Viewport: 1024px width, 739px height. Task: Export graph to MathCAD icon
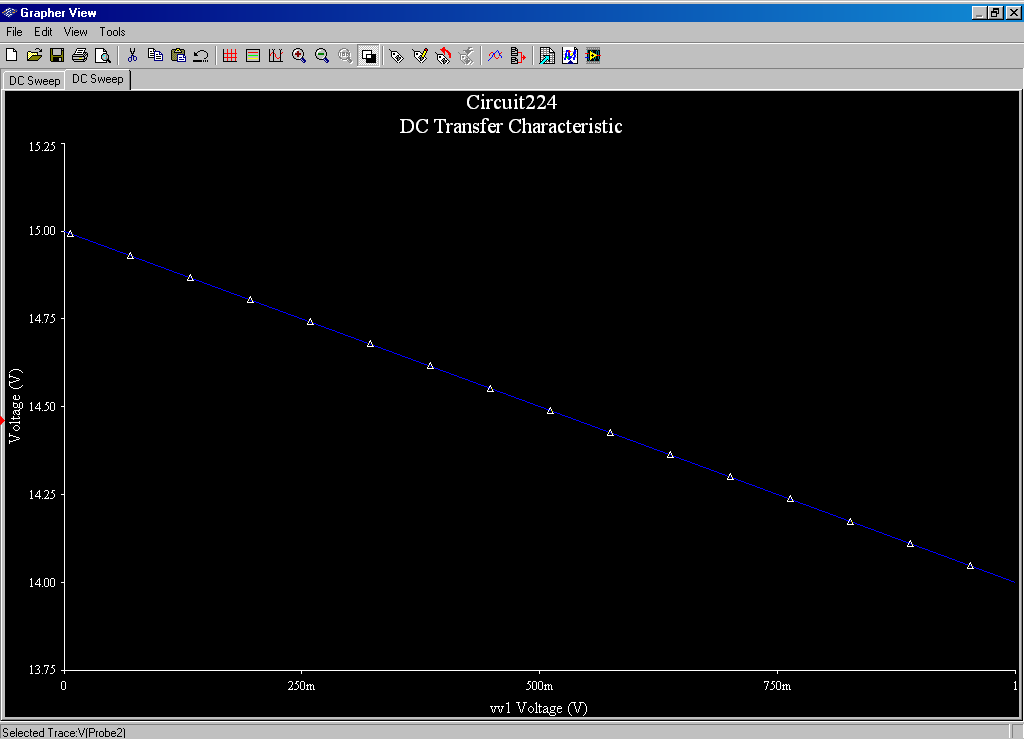(570, 55)
